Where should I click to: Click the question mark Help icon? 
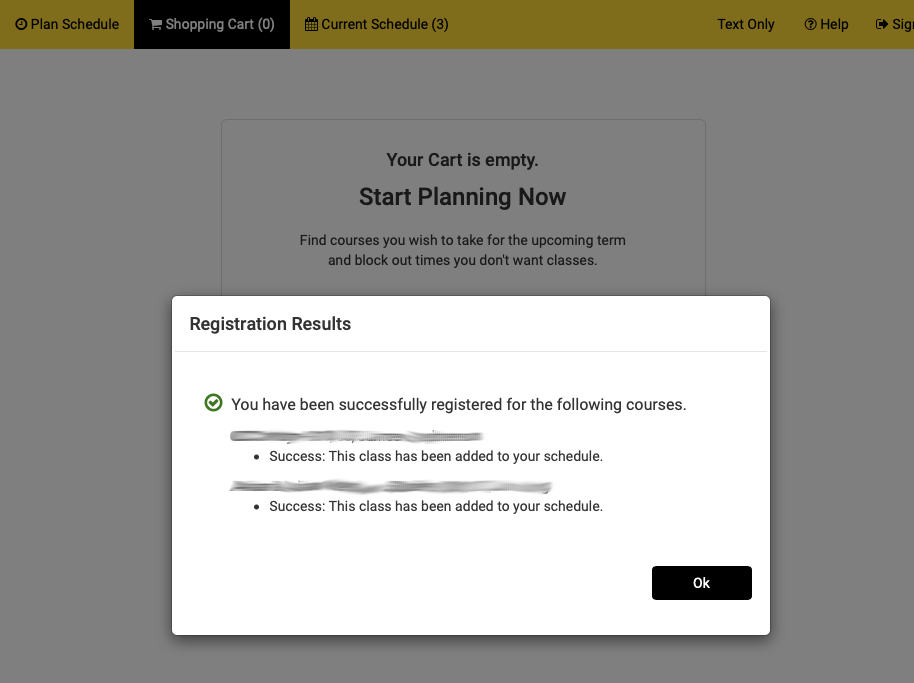tap(810, 24)
